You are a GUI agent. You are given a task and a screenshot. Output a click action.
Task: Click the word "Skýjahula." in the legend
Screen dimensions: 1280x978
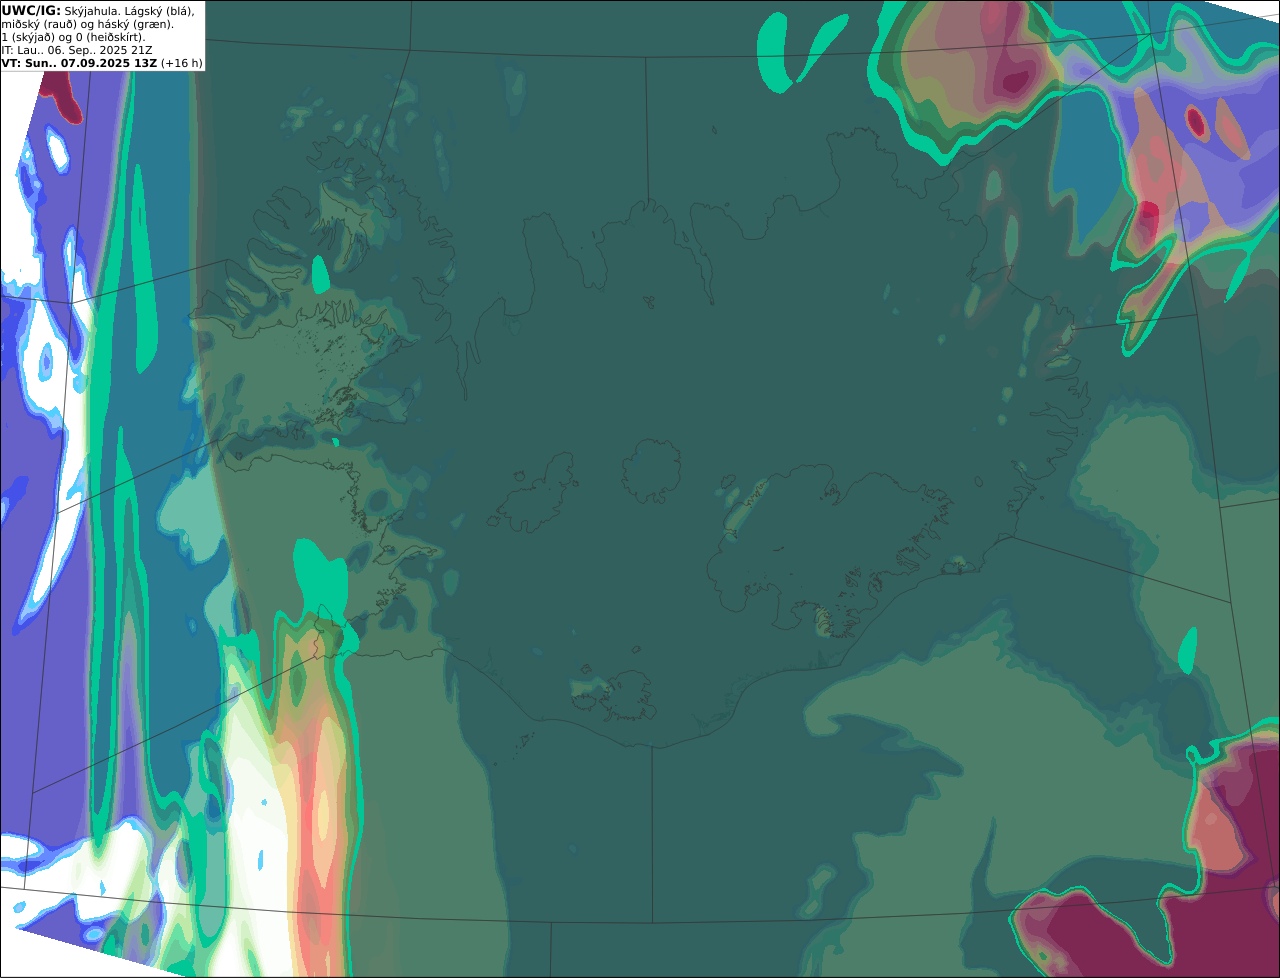tap(92, 12)
